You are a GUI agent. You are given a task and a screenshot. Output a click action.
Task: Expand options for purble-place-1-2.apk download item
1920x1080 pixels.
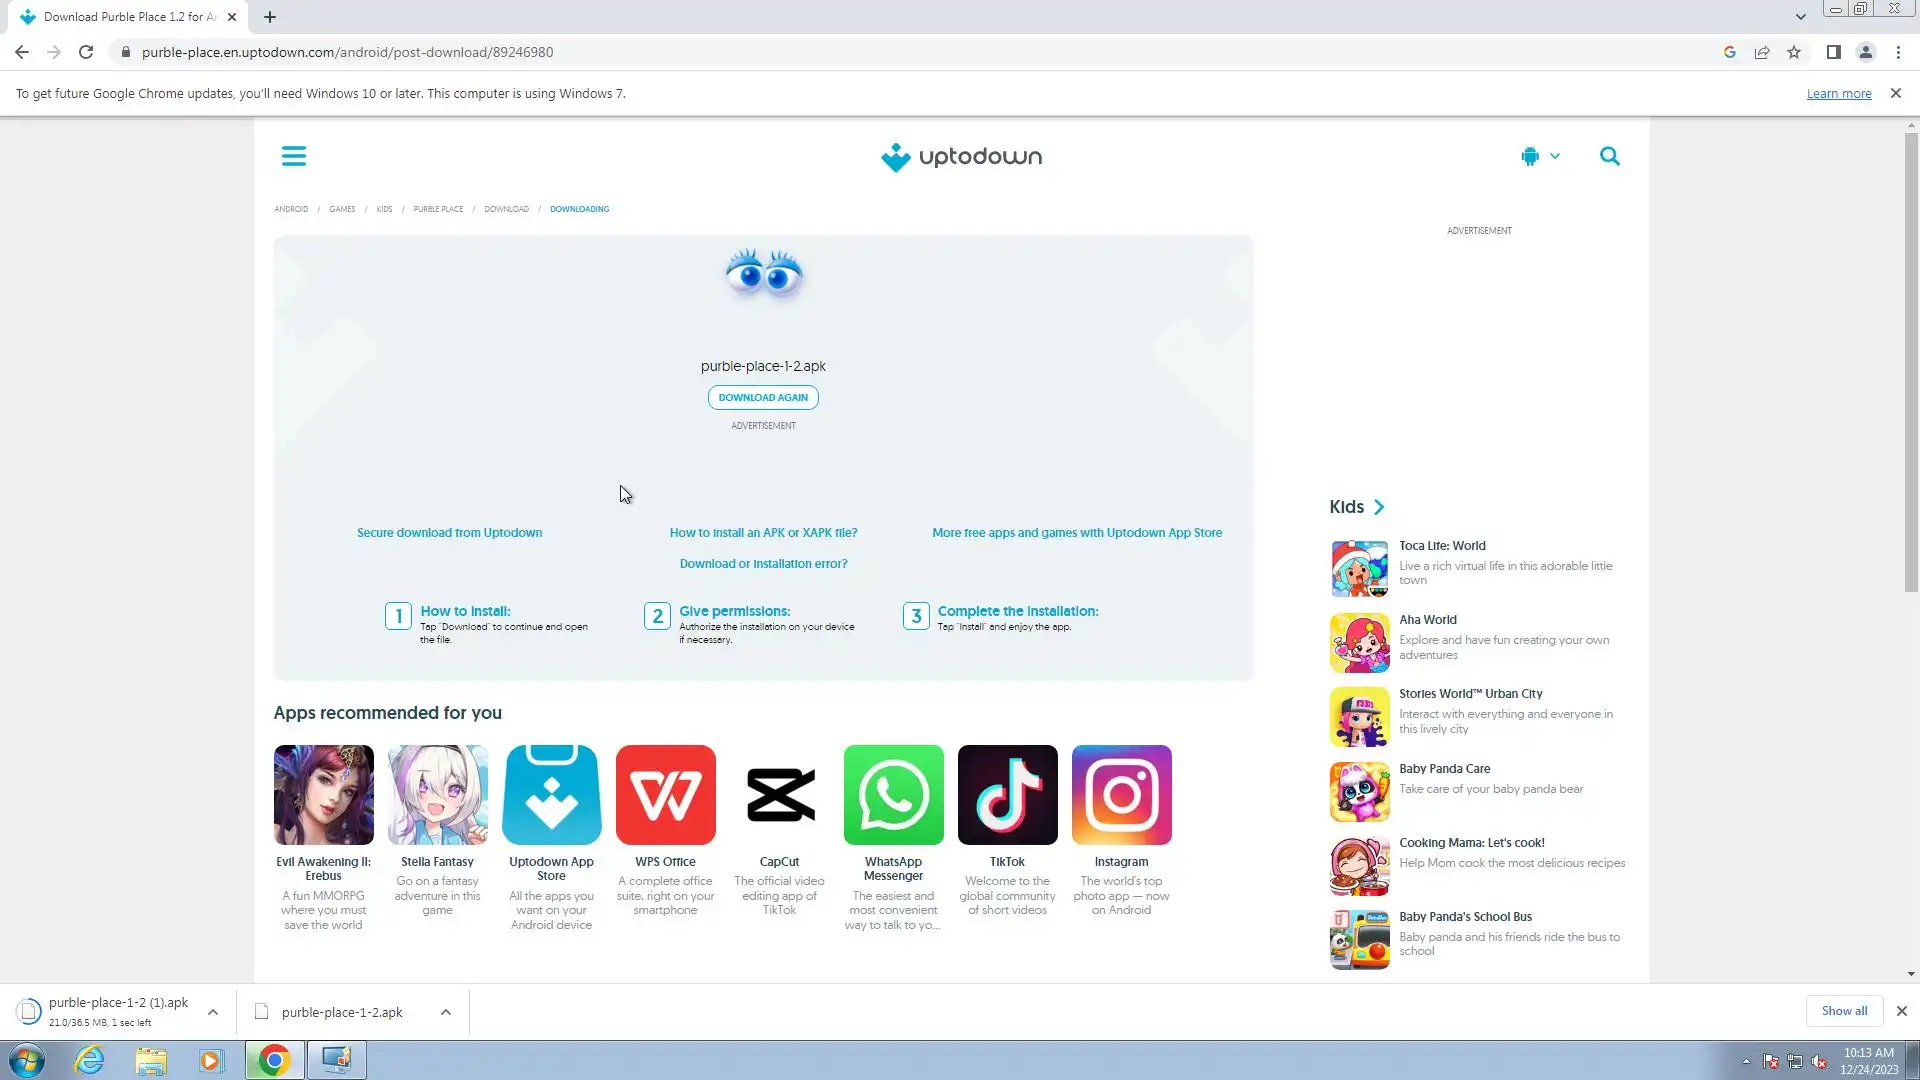(446, 1012)
